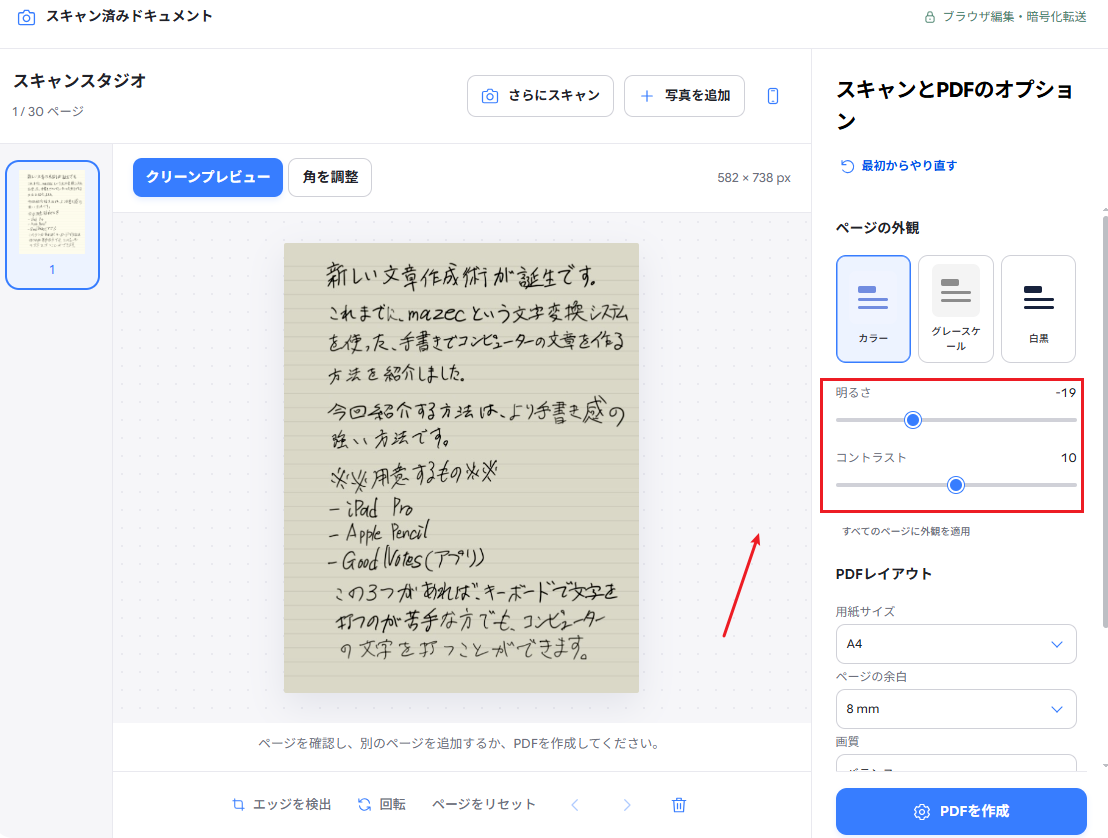Screen dimensions: 1108x838
Task: Click エッジを検出 crop tool
Action: click(281, 805)
